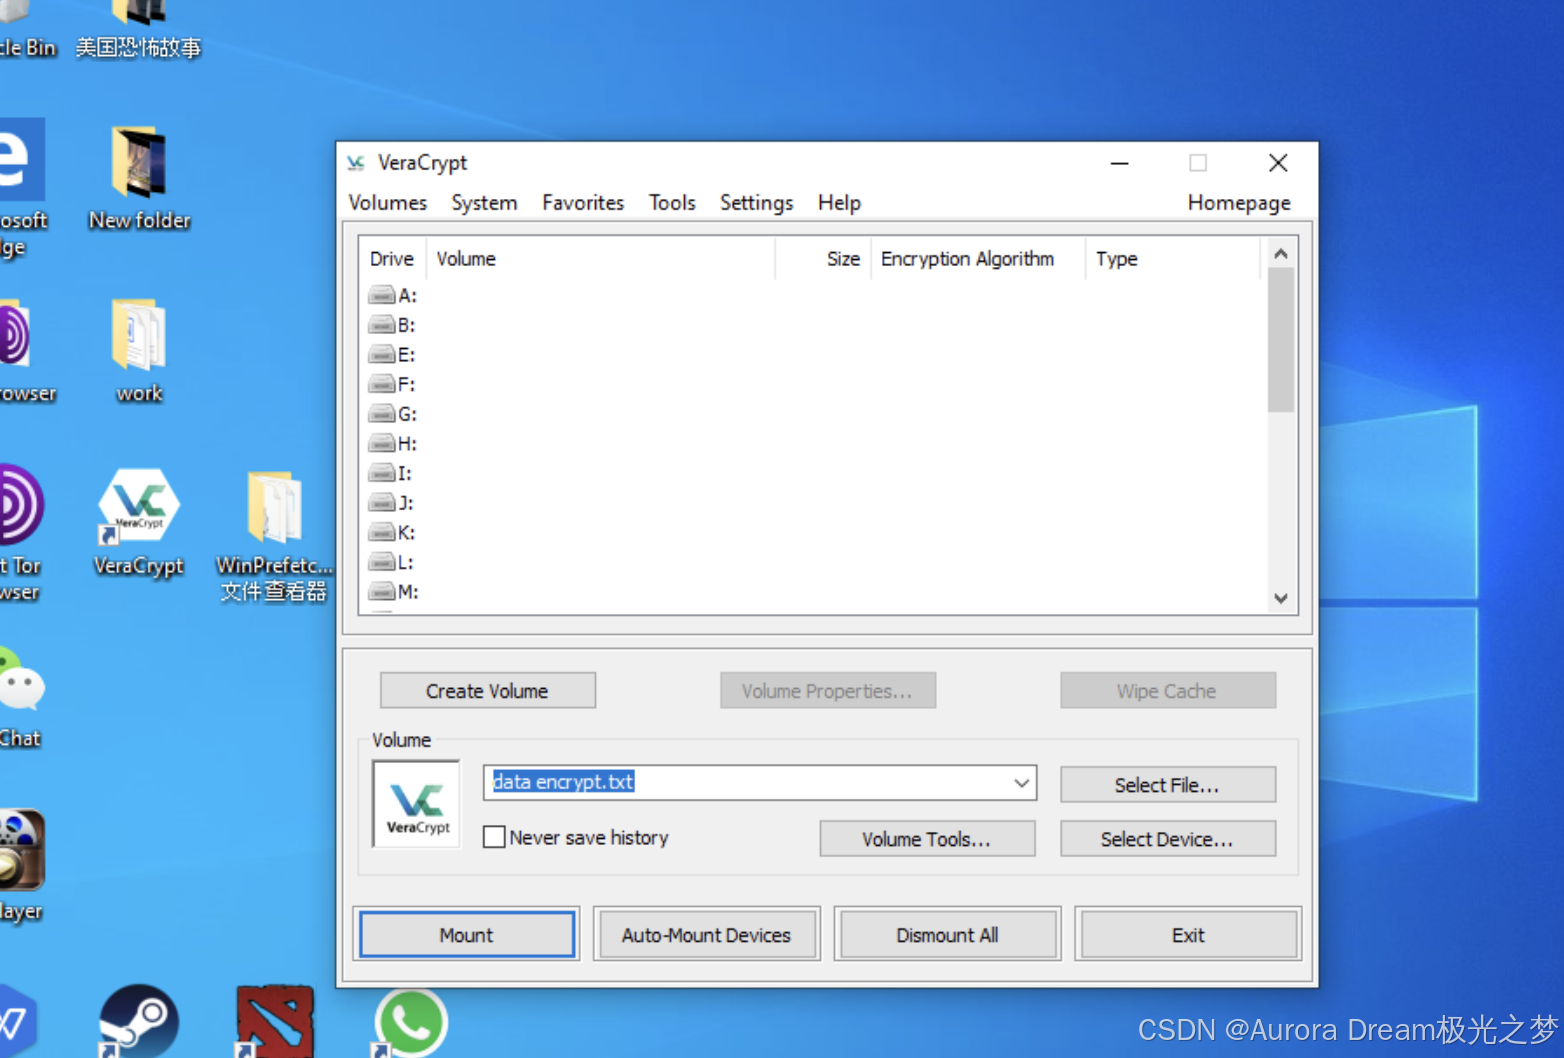Screen dimensions: 1564x1058
Task: Click drive list scroll up arrow
Action: tap(1281, 254)
